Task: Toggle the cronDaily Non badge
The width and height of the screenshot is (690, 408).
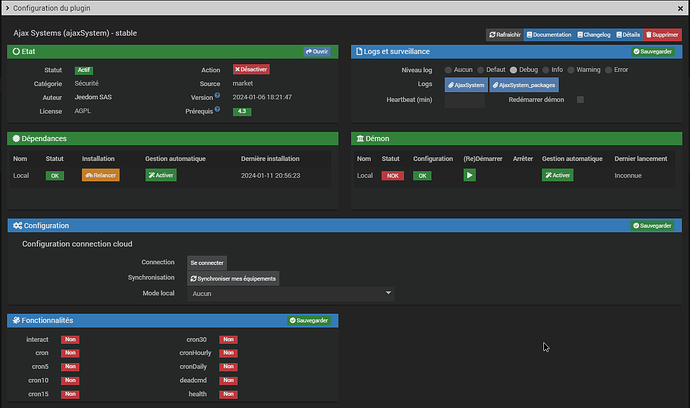Action: click(228, 367)
